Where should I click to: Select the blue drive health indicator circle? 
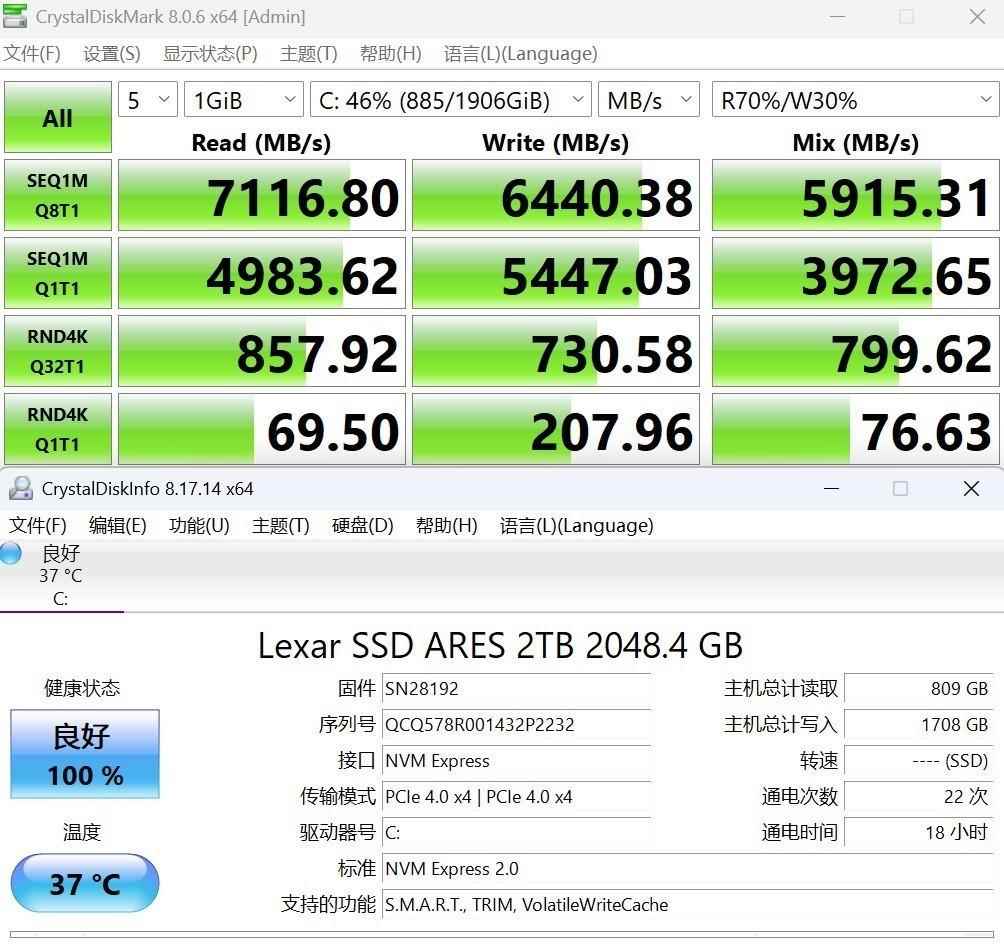pos(10,553)
